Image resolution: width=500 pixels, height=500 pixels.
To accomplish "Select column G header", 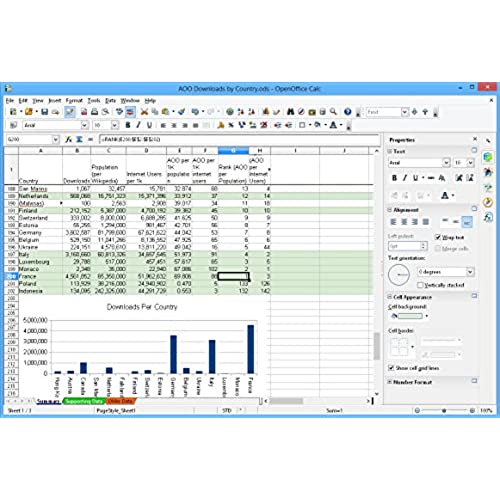I will click(x=233, y=151).
